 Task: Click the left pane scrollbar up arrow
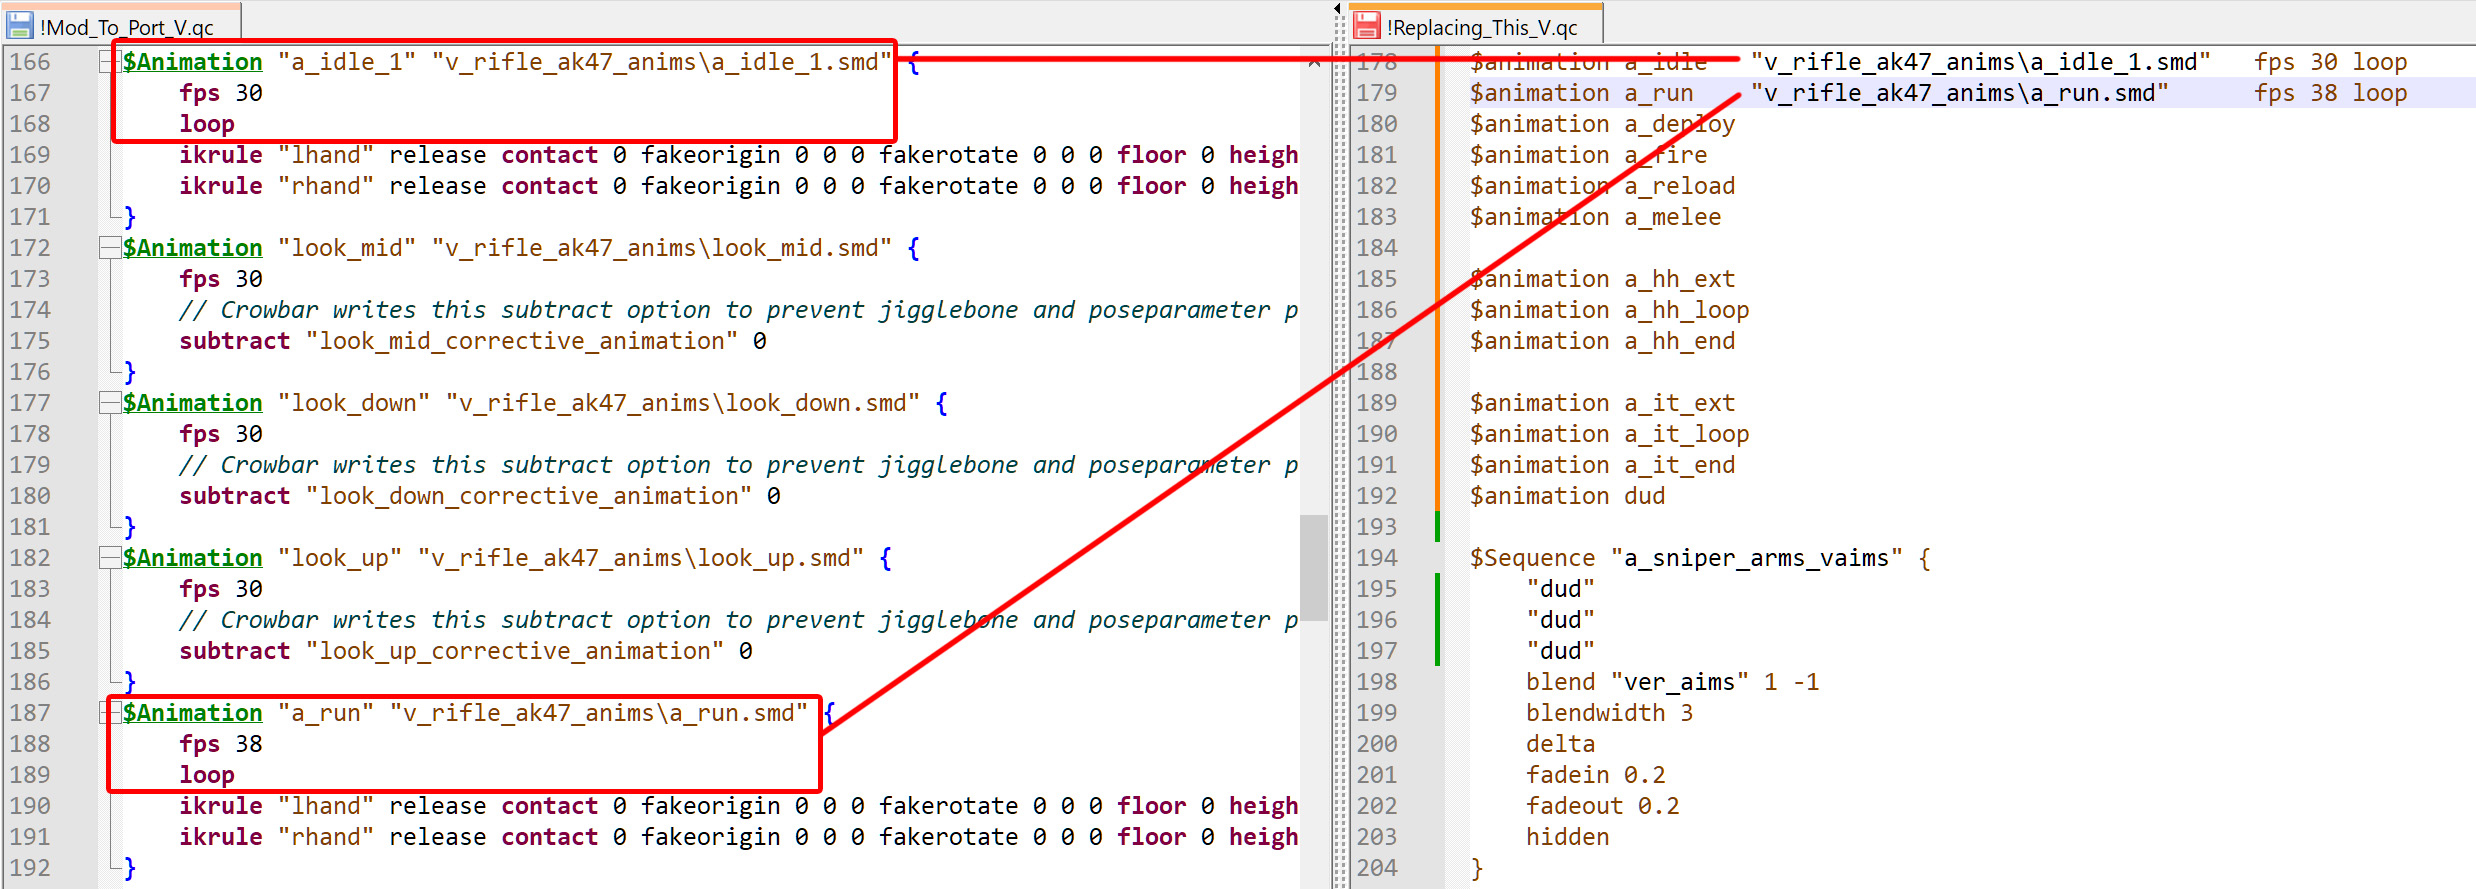[1314, 62]
